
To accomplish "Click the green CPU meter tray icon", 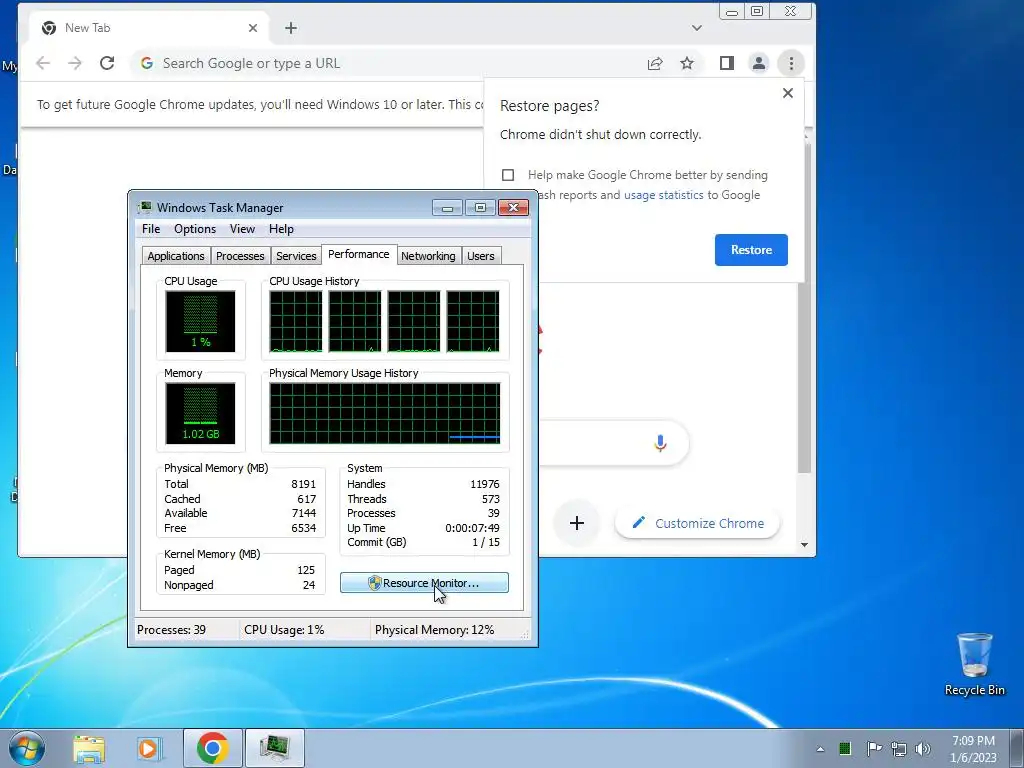I will tap(845, 748).
